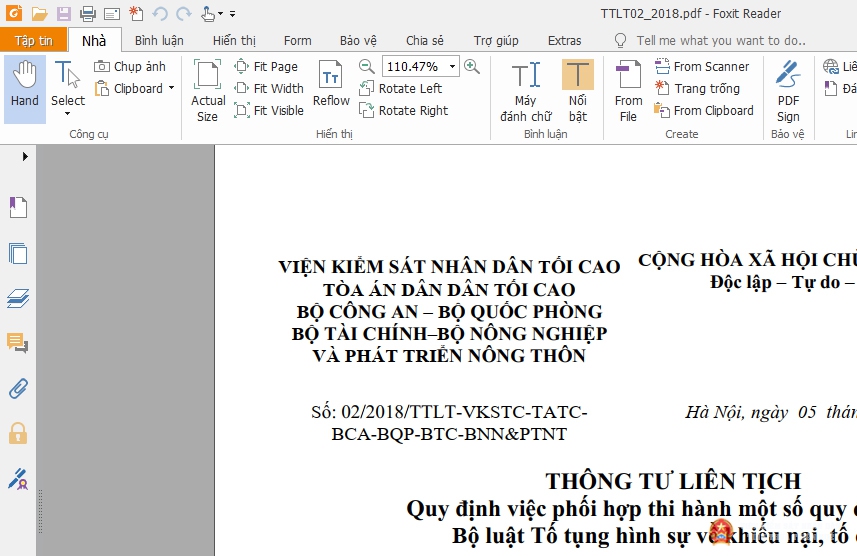The width and height of the screenshot is (857, 556).
Task: Rotate the page left
Action: [400, 89]
